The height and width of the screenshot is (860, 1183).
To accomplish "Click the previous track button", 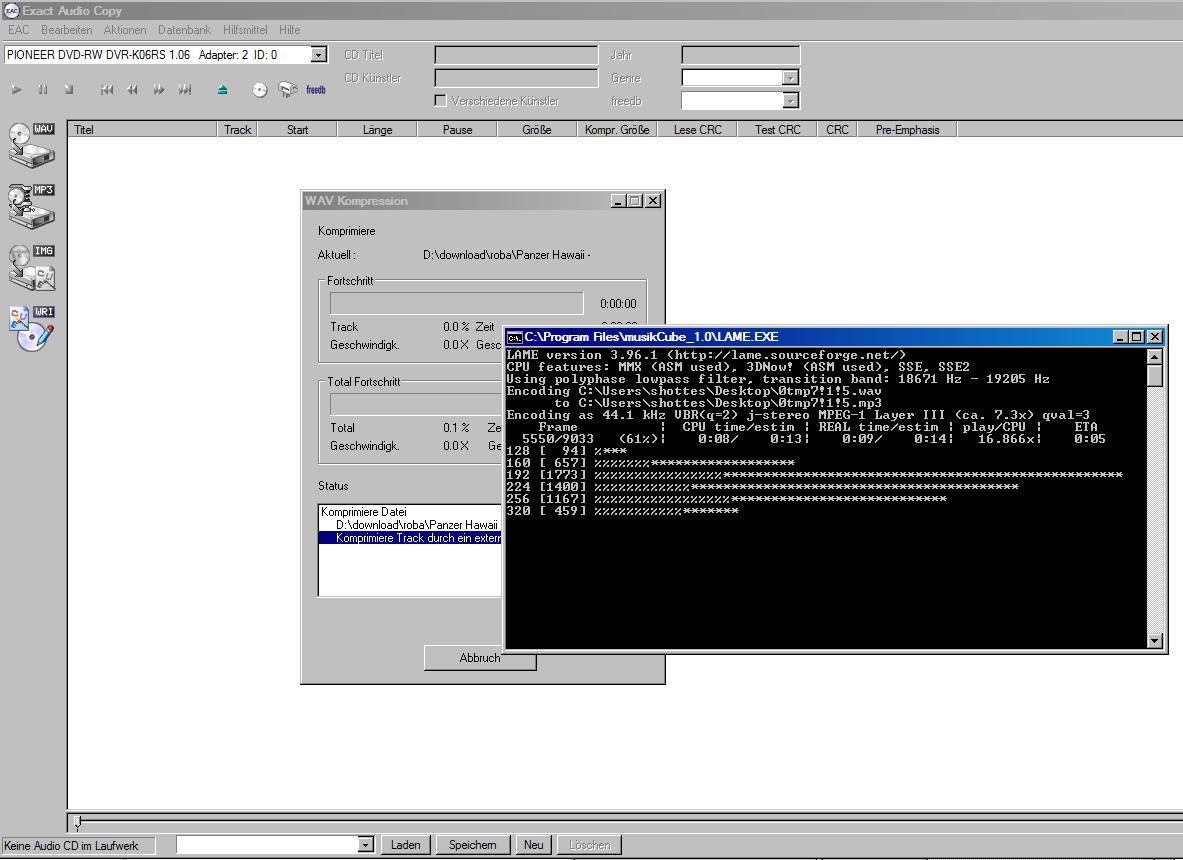I will click(107, 90).
